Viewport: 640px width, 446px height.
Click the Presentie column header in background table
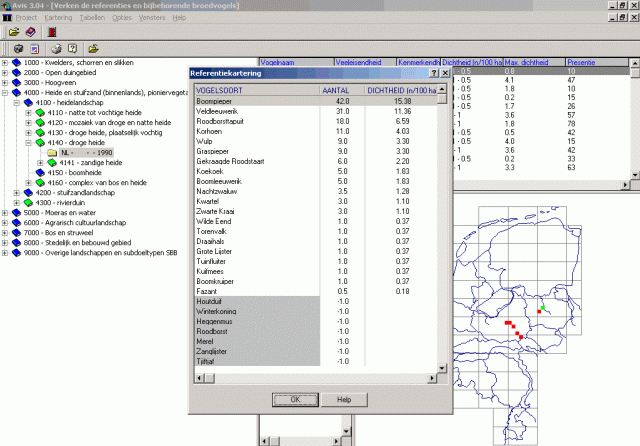597,62
